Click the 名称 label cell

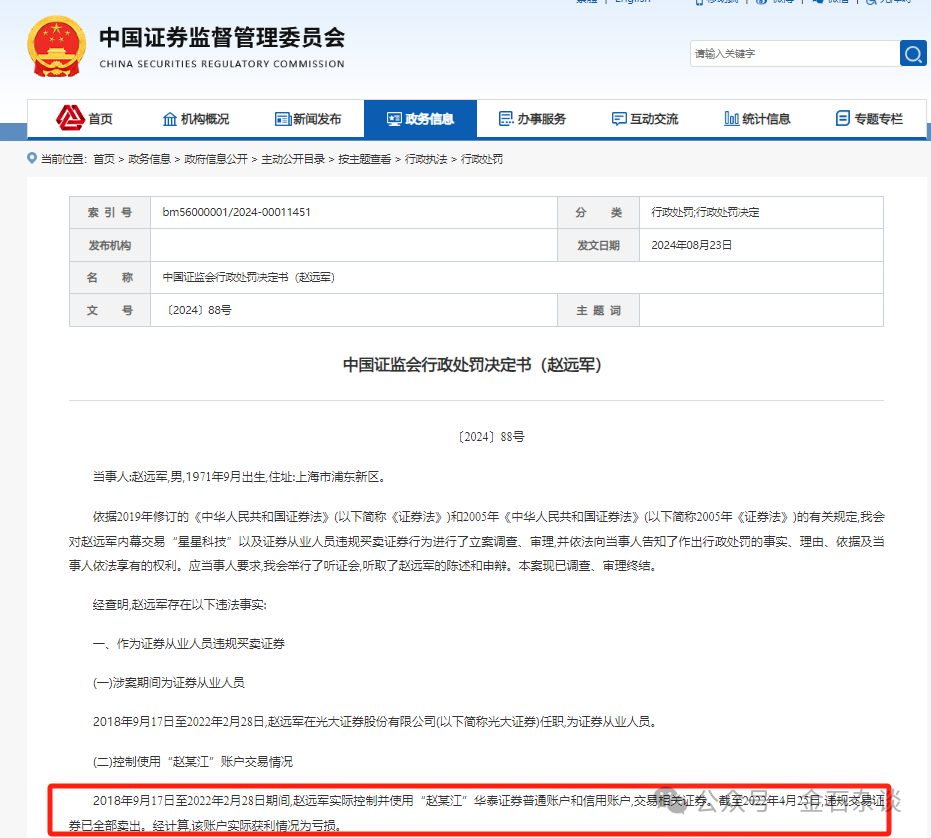click(110, 277)
